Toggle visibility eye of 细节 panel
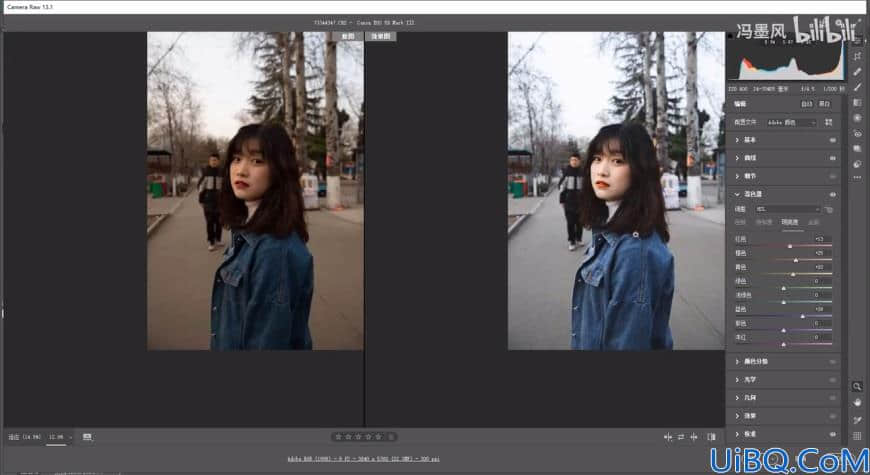 point(832,176)
